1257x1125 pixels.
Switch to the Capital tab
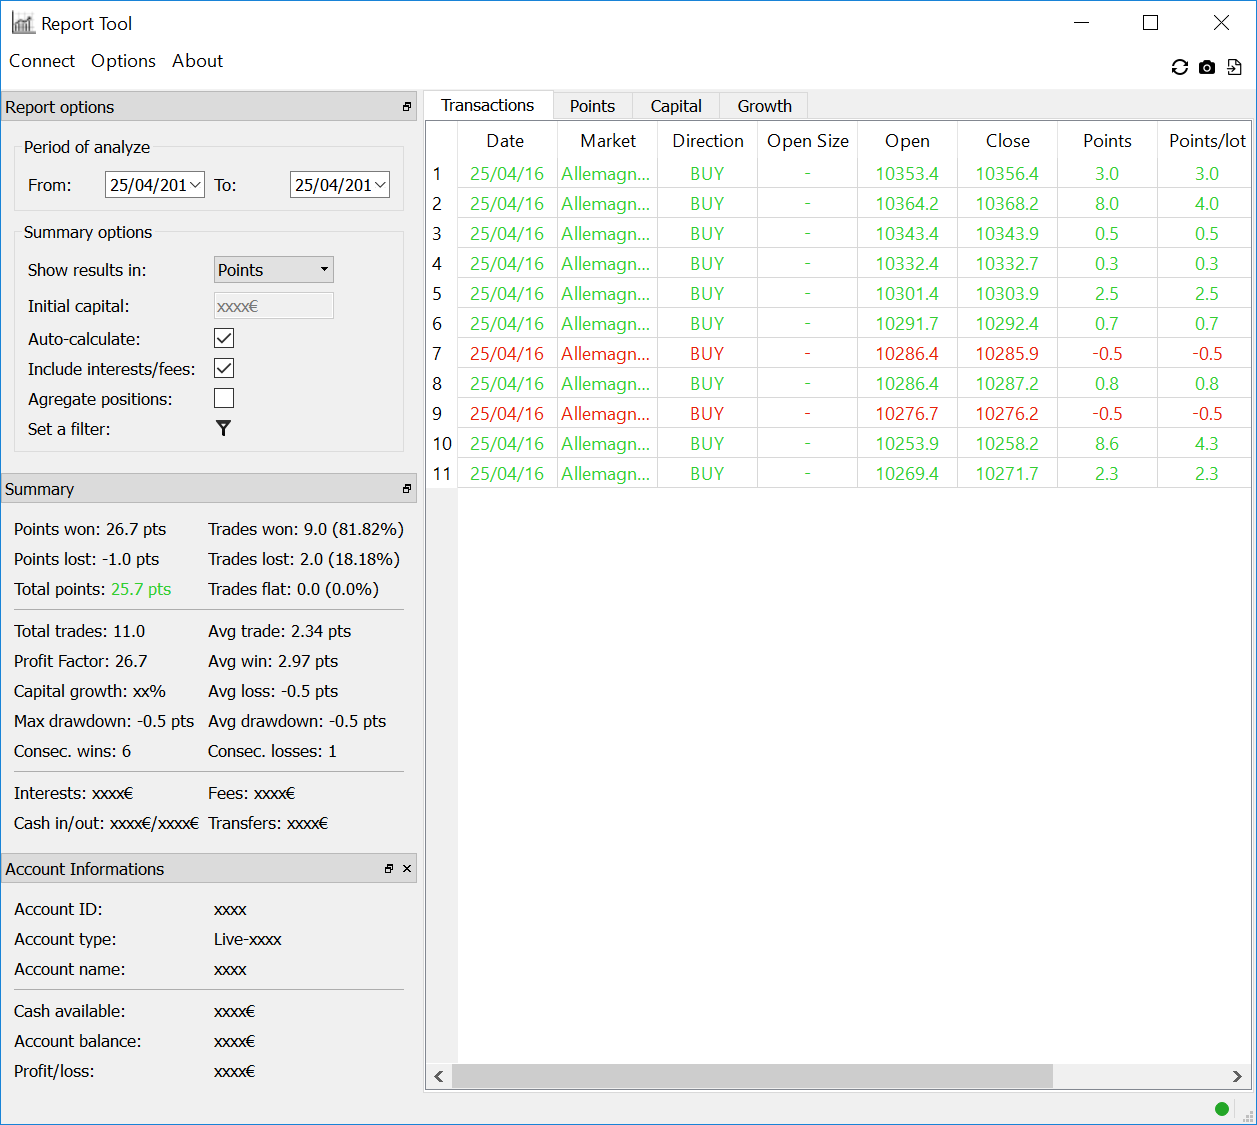point(676,106)
